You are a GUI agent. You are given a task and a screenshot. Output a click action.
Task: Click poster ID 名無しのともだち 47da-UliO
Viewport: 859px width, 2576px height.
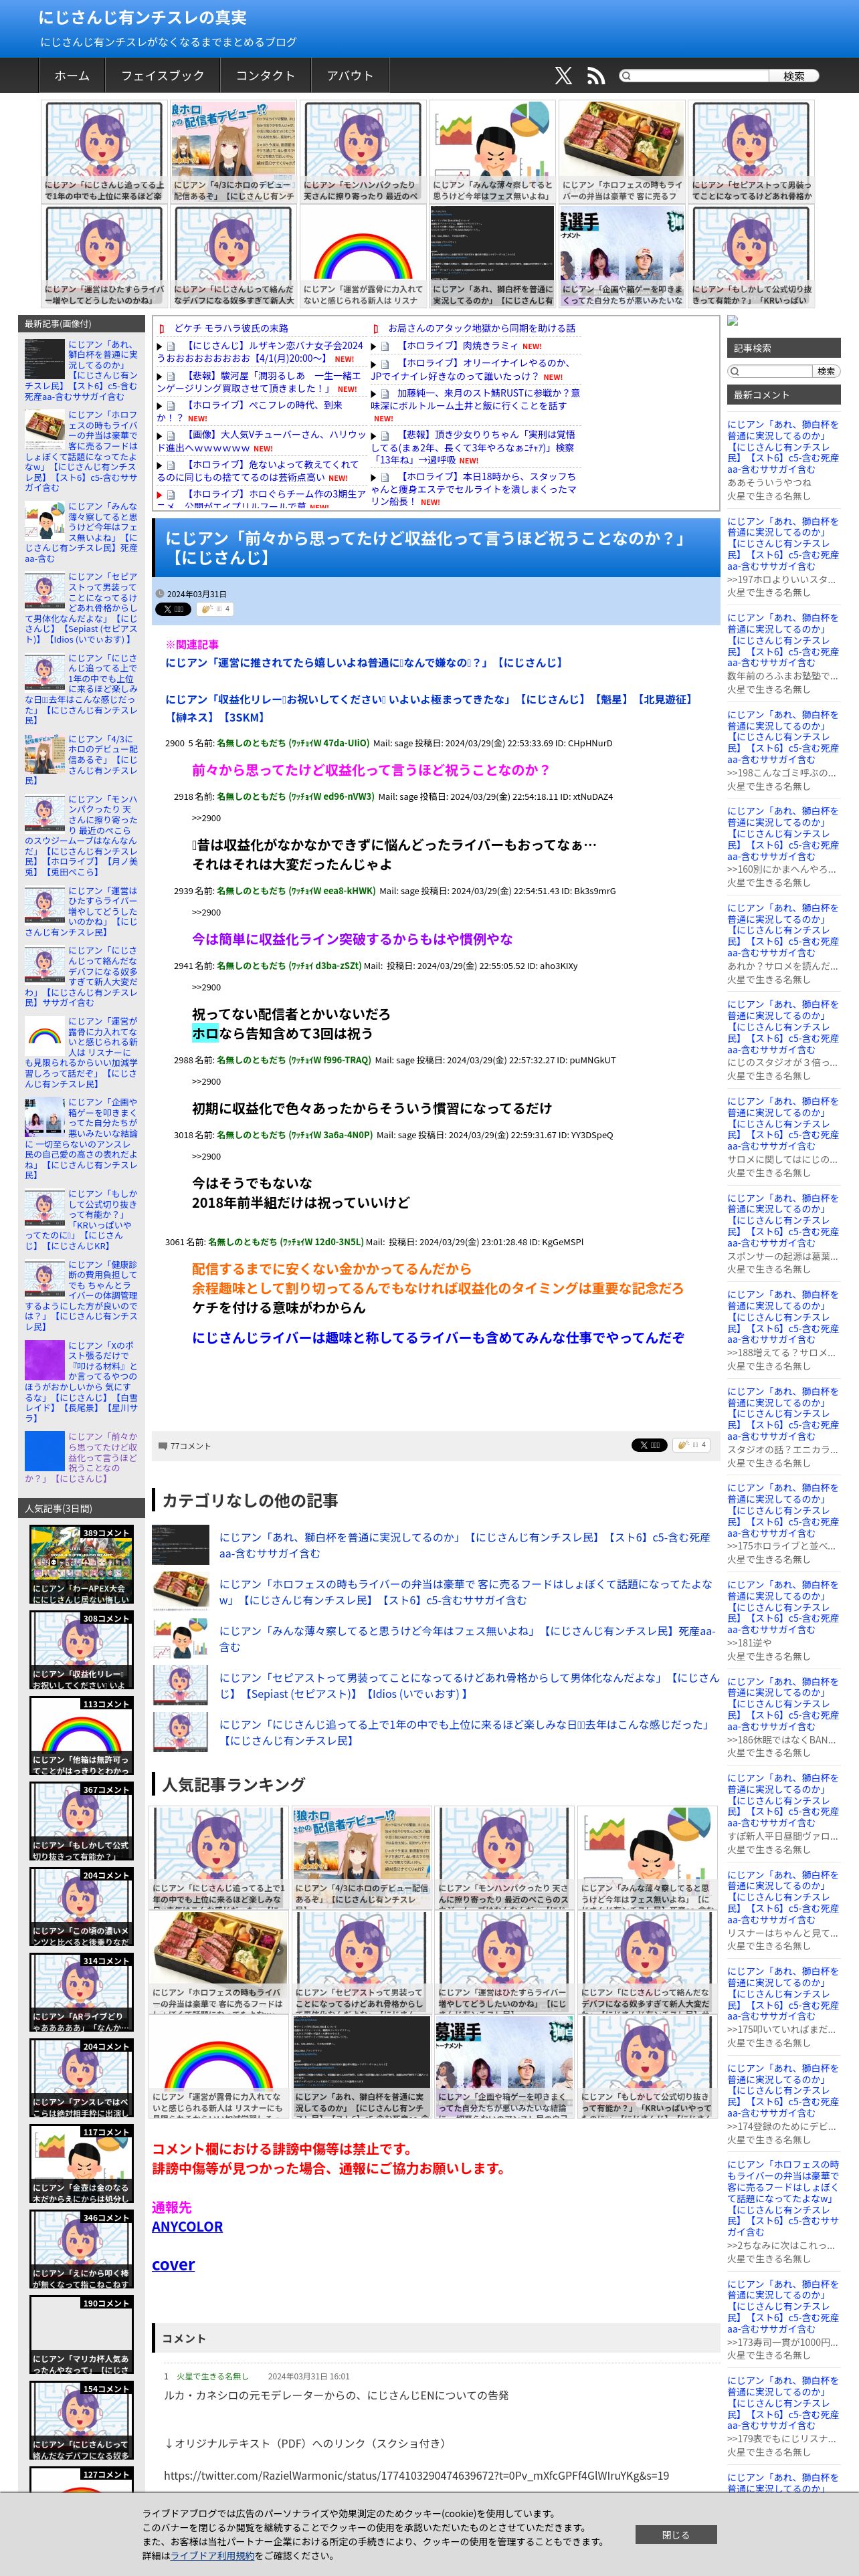(x=292, y=743)
